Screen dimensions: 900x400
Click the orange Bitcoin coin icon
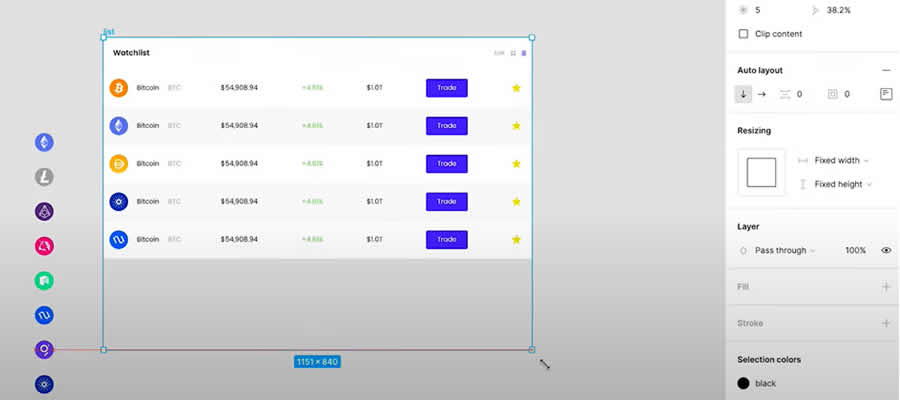point(118,88)
